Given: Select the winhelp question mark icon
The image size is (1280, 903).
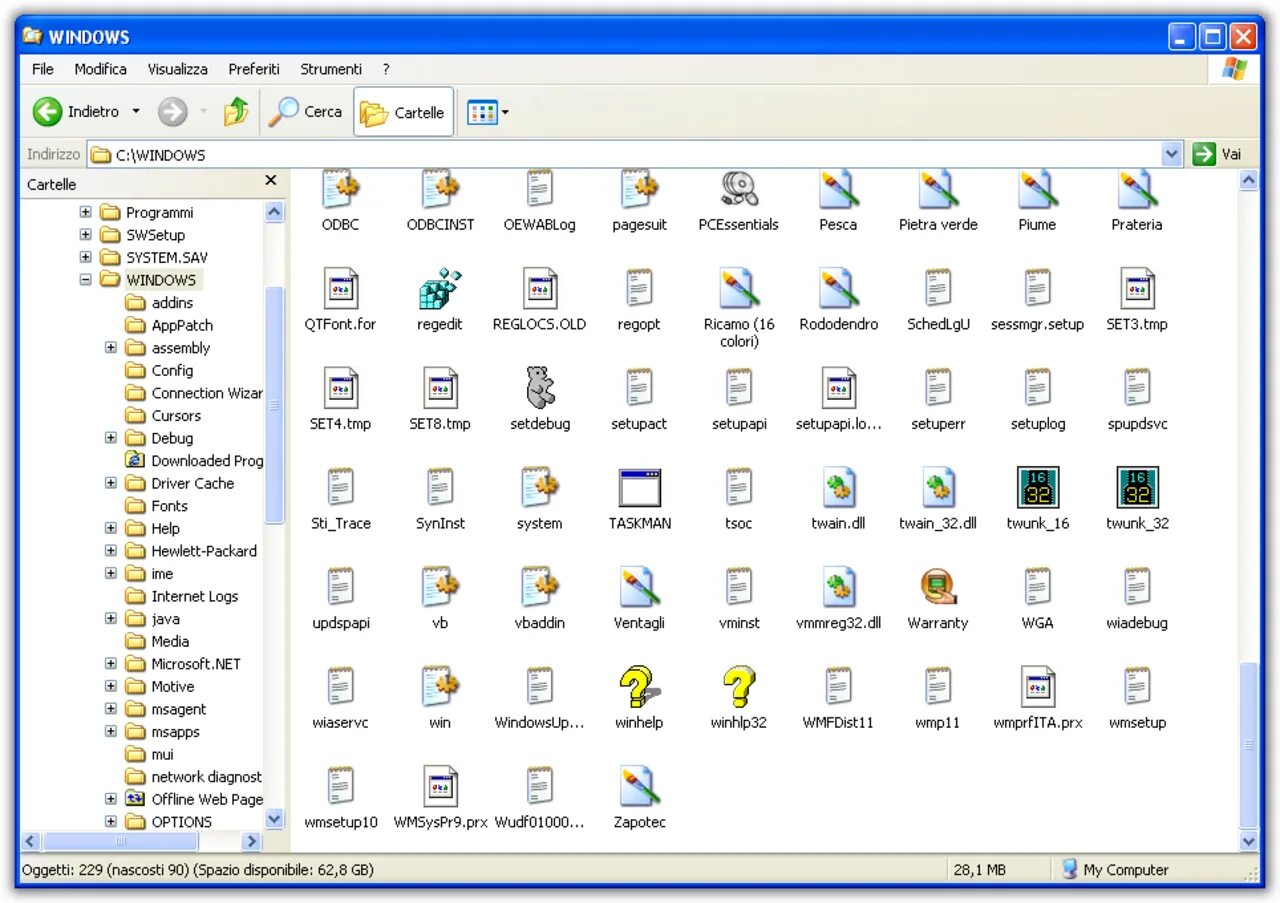Looking at the screenshot, I should (x=638, y=687).
